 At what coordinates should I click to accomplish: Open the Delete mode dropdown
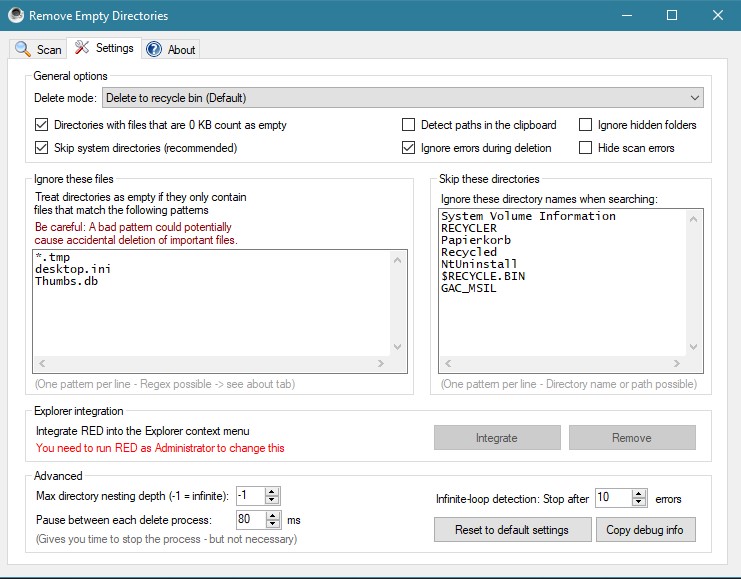[x=403, y=98]
